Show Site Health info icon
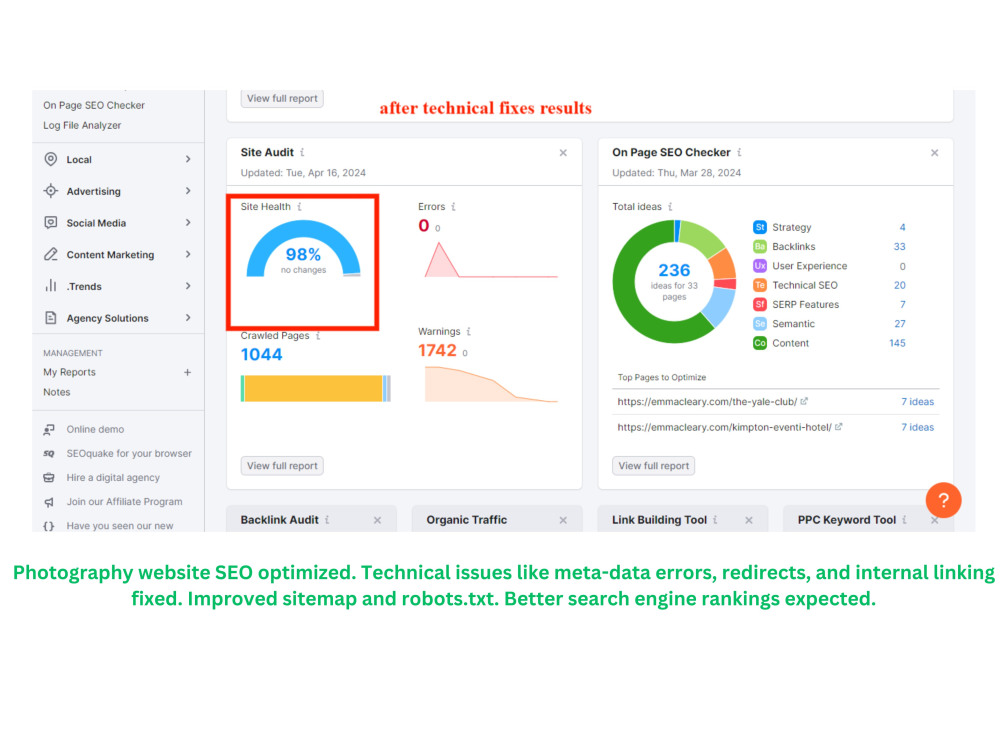This screenshot has height=750, width=1000. pyautogui.click(x=300, y=207)
